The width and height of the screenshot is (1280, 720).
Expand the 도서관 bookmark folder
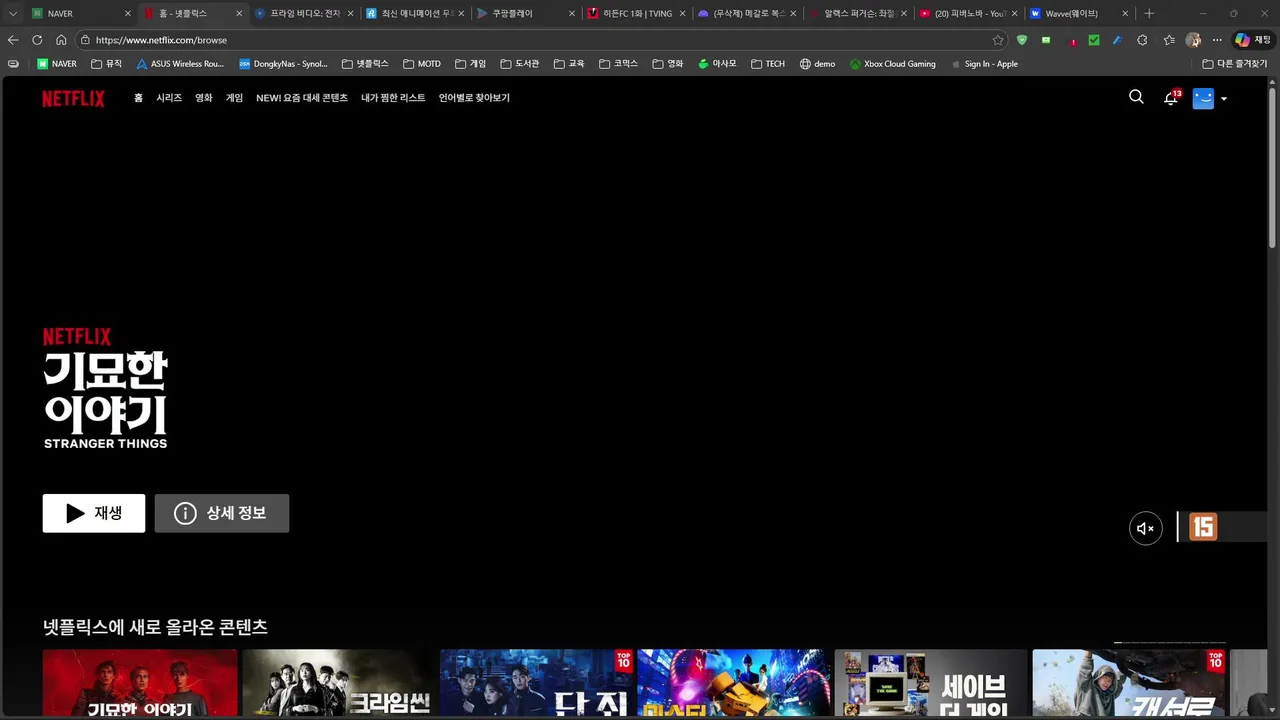(520, 64)
